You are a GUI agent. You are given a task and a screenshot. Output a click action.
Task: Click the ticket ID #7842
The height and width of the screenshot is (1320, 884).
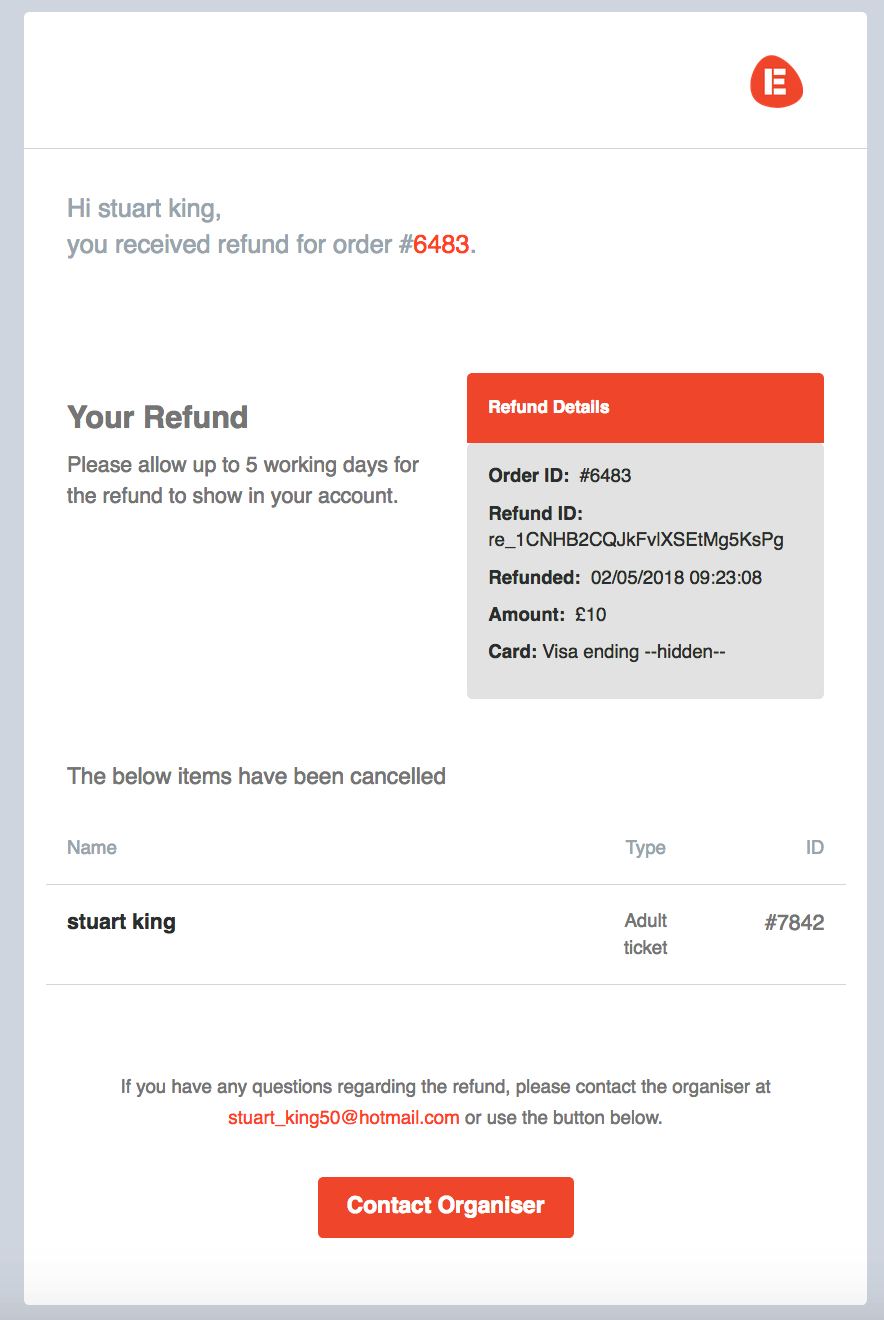(x=794, y=923)
